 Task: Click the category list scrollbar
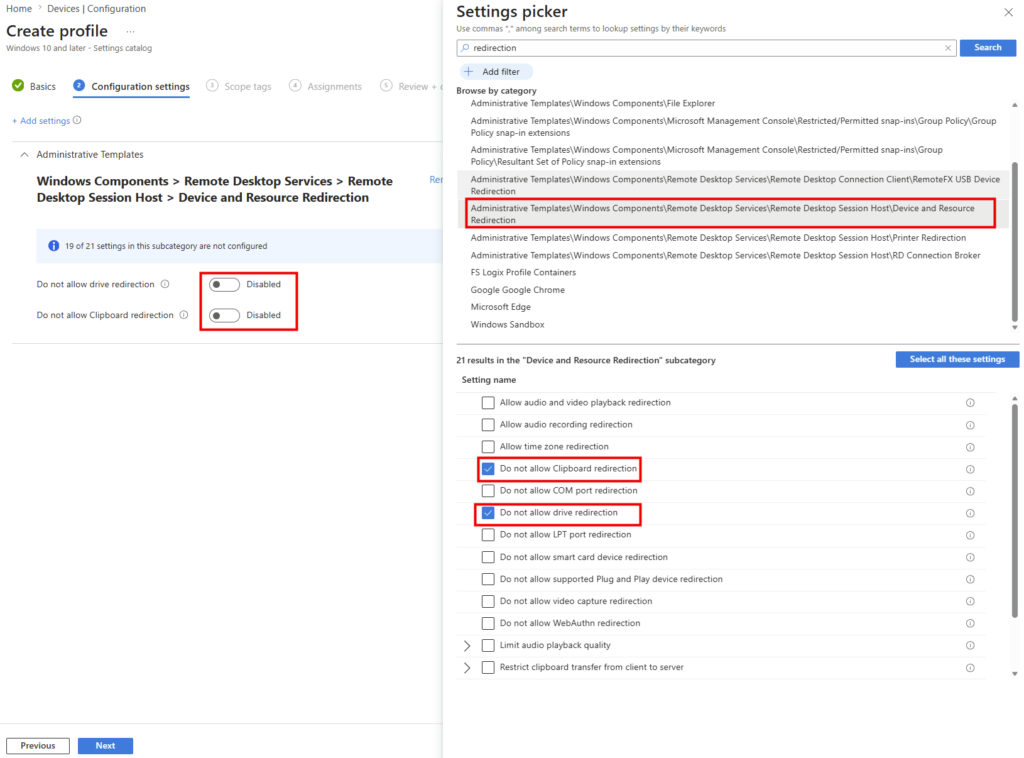[x=1014, y=242]
